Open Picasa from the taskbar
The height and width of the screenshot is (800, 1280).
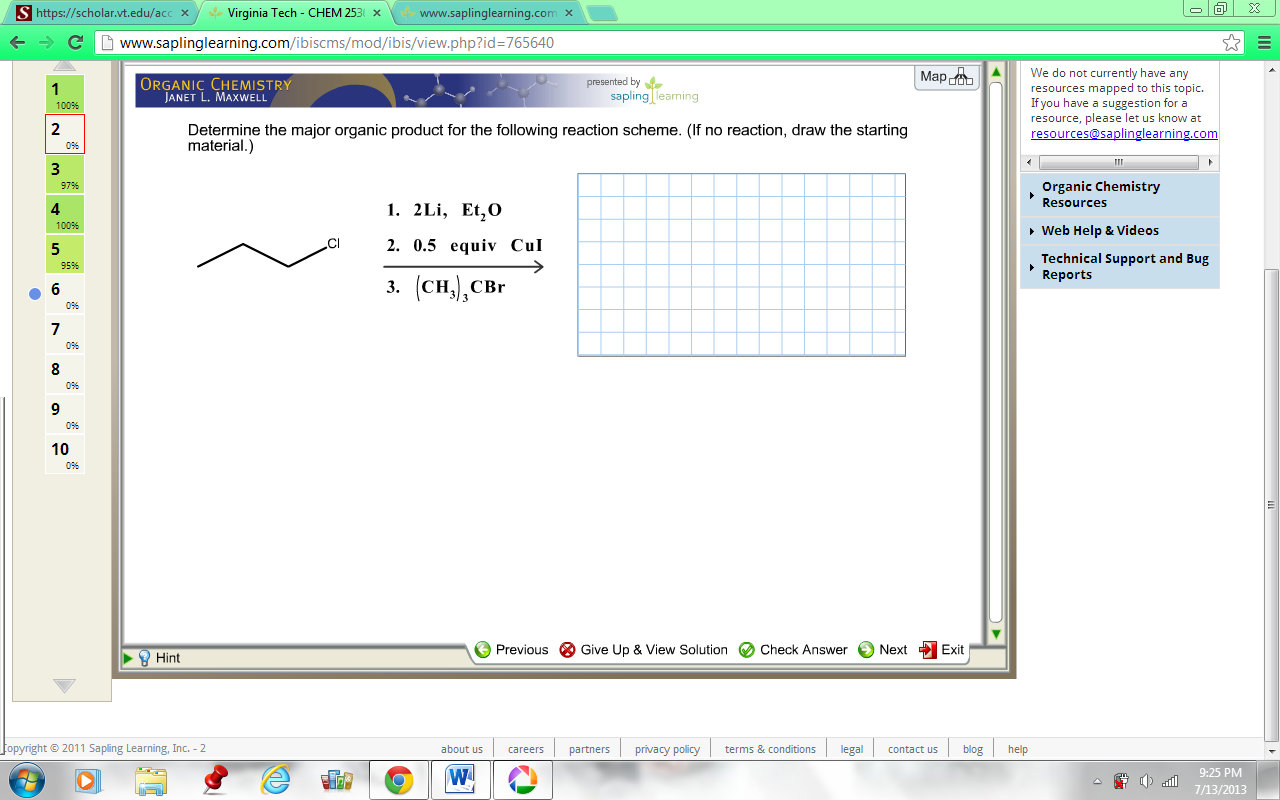click(523, 779)
